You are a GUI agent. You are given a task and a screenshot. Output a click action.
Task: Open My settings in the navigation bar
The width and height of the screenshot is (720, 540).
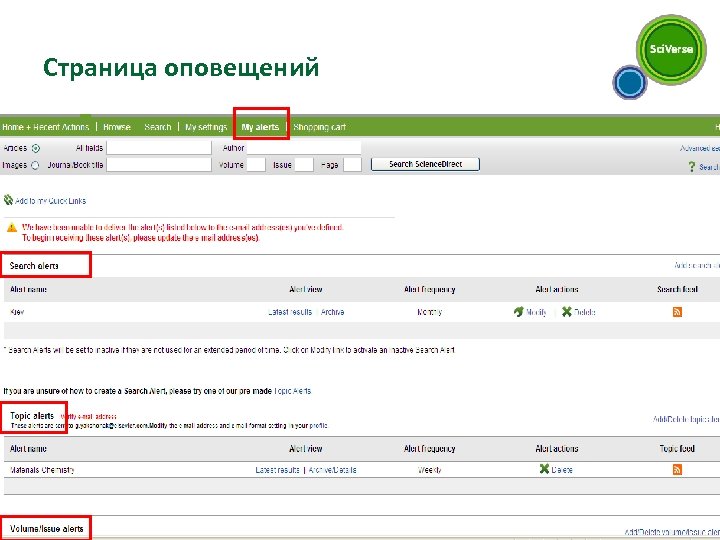(x=206, y=127)
